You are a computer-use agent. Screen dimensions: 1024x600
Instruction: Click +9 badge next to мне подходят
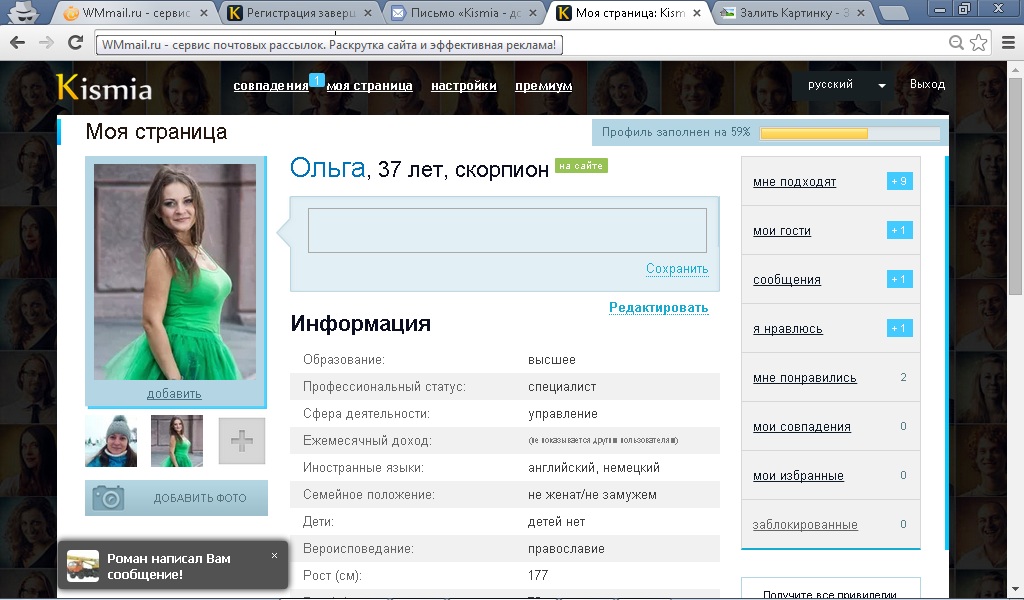899,182
